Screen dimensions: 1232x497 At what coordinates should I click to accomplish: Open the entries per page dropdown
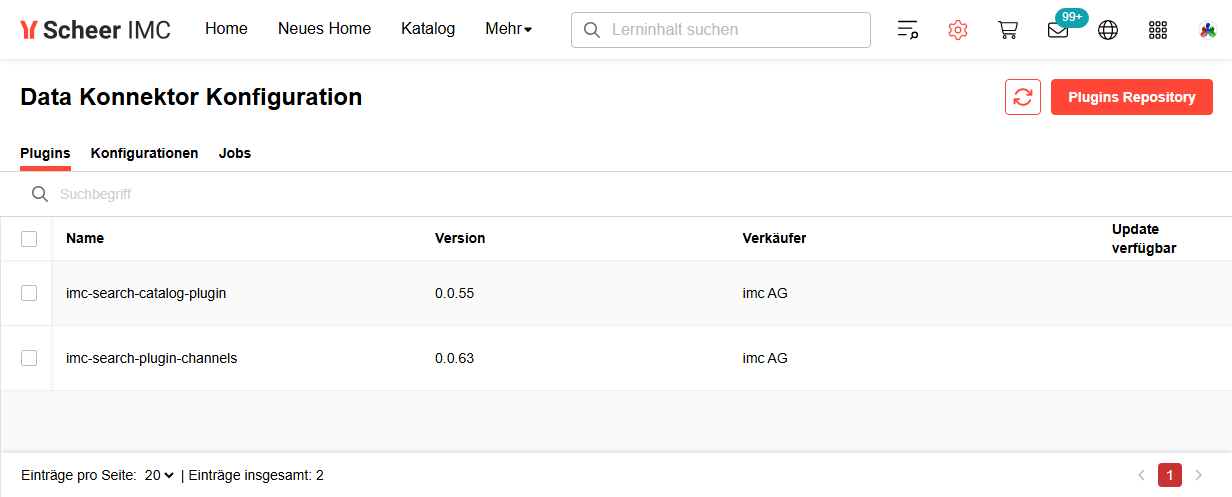pyautogui.click(x=159, y=475)
